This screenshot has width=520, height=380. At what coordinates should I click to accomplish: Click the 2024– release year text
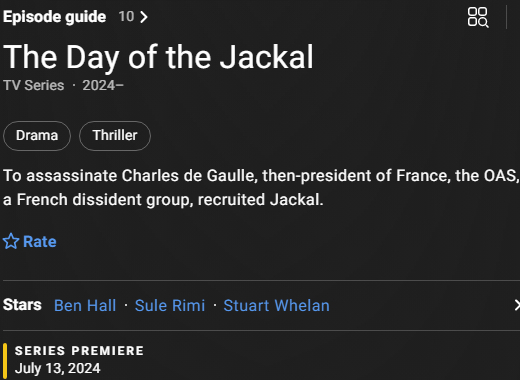point(103,85)
